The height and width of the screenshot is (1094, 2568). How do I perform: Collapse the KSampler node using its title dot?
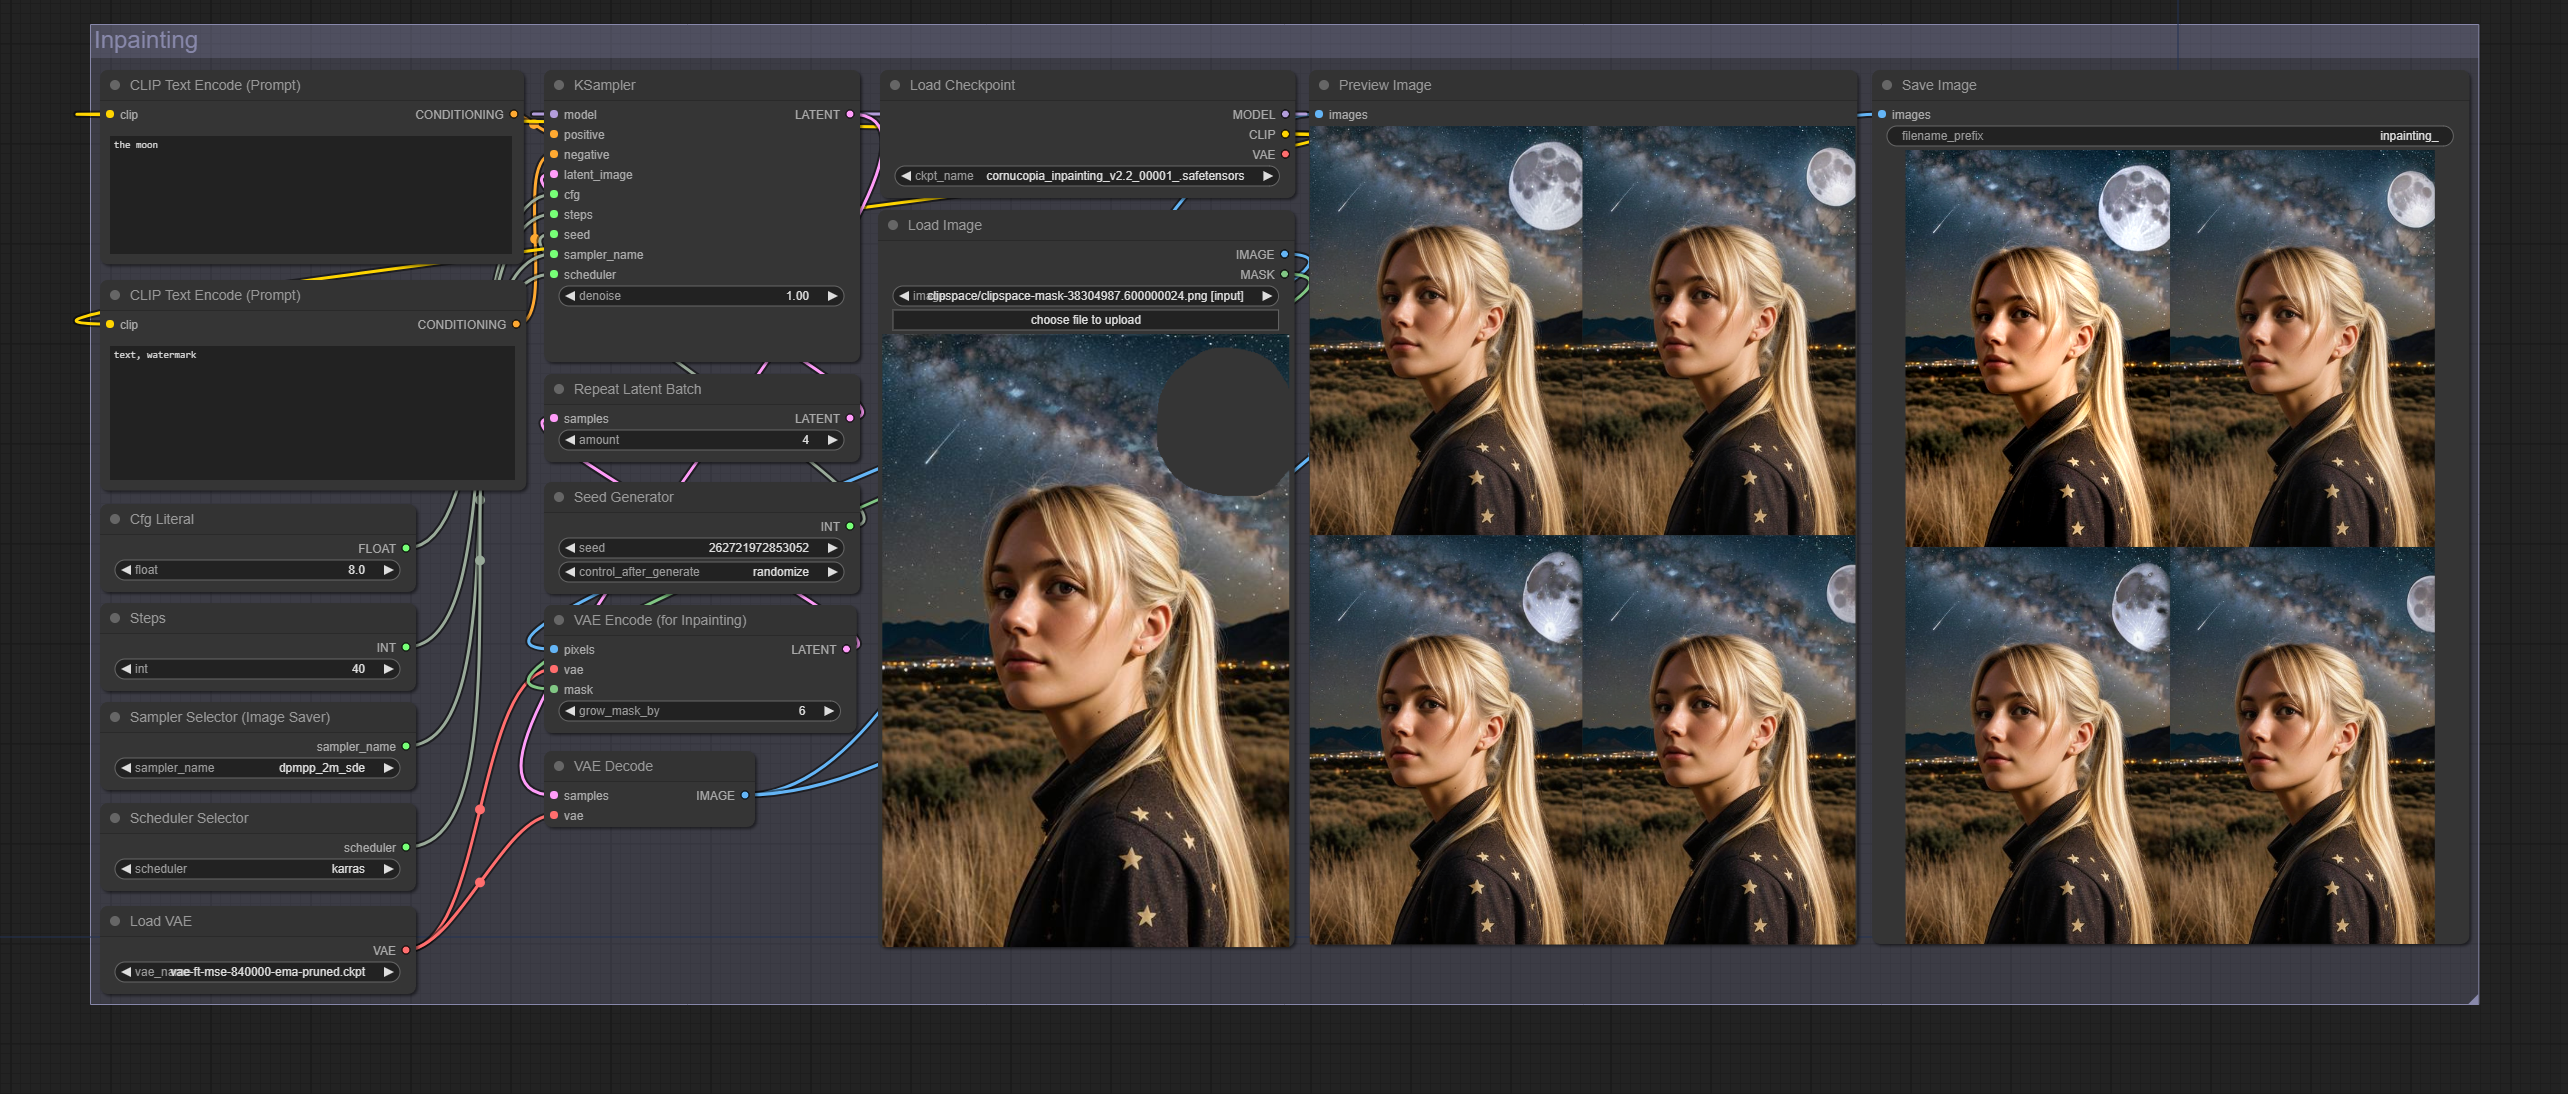coord(559,85)
